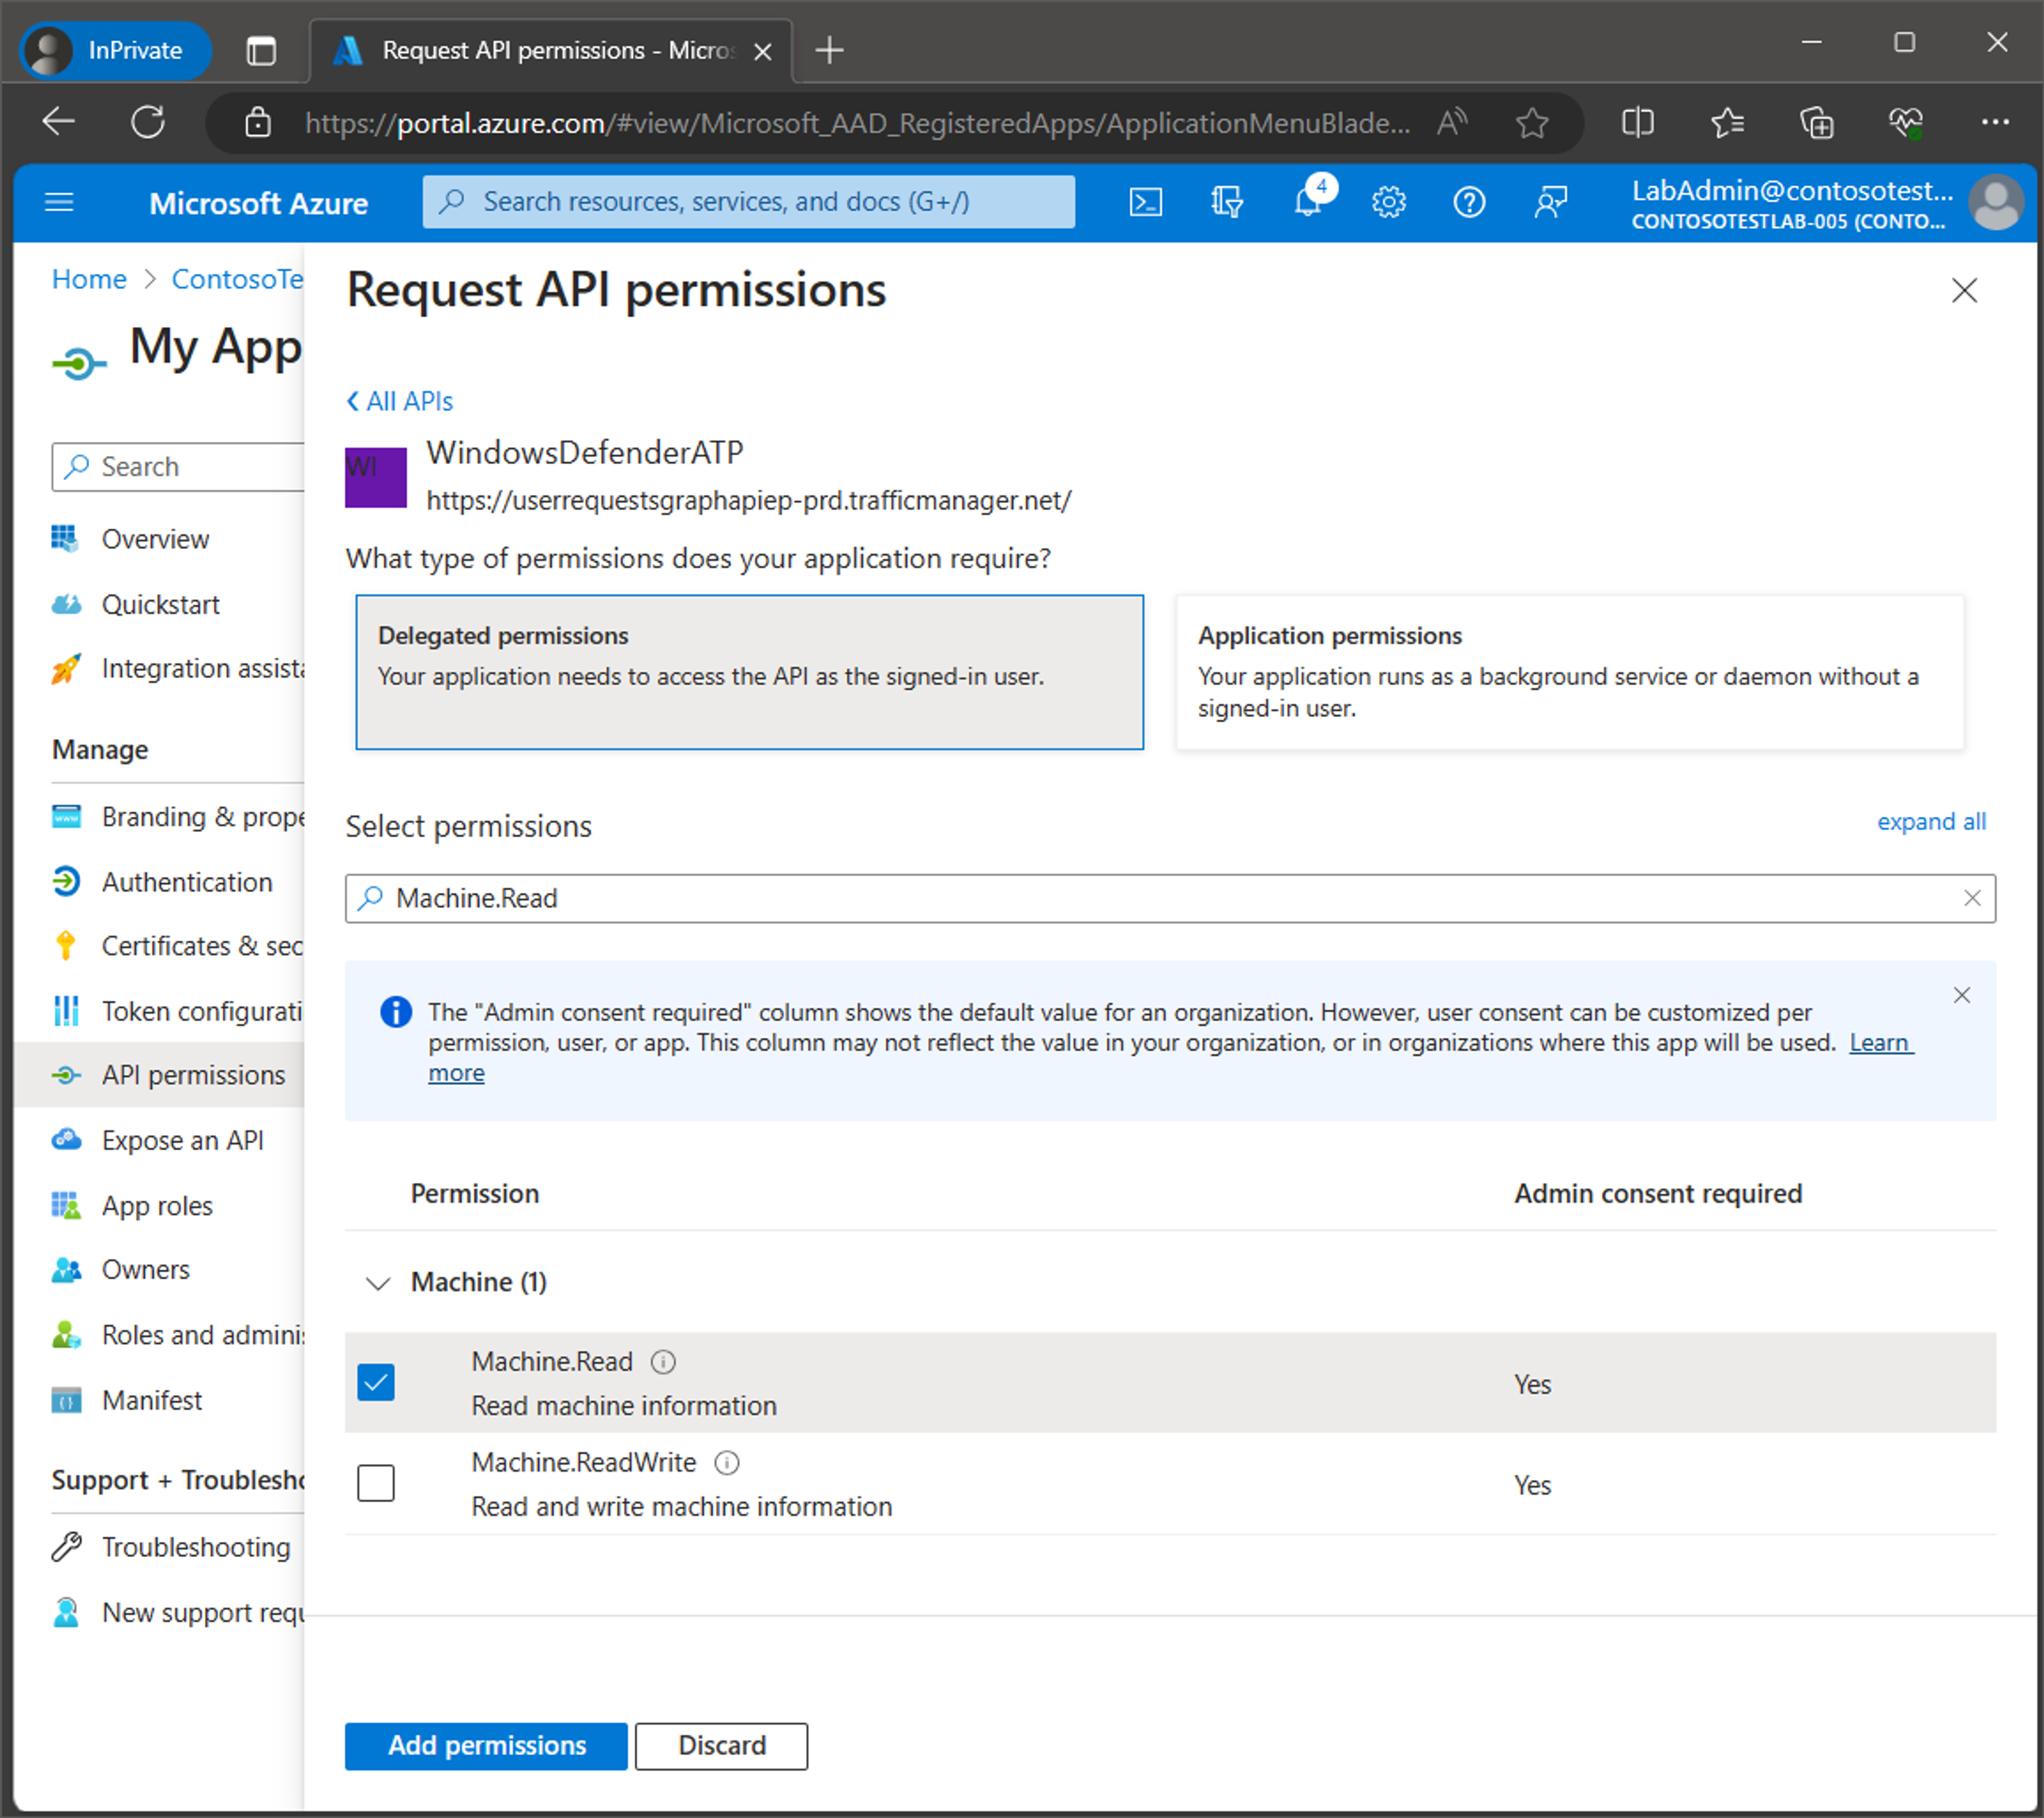Viewport: 2044px width, 1818px height.
Task: Open Directories and subscriptions filter icon
Action: (x=1226, y=203)
